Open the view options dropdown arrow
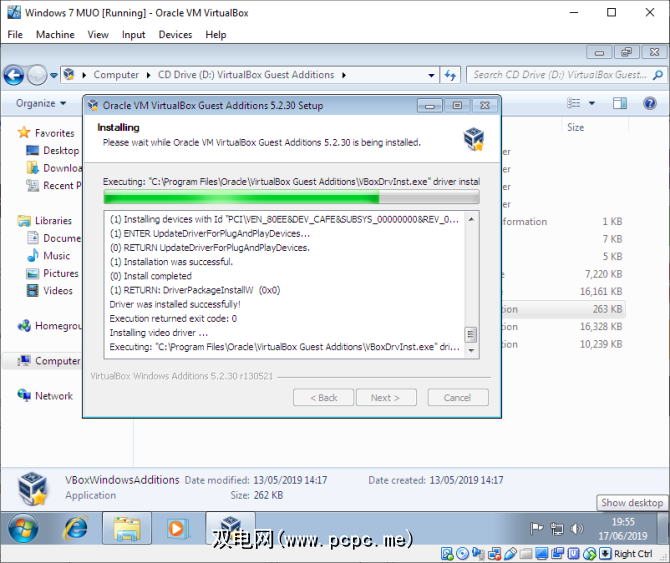 (592, 103)
